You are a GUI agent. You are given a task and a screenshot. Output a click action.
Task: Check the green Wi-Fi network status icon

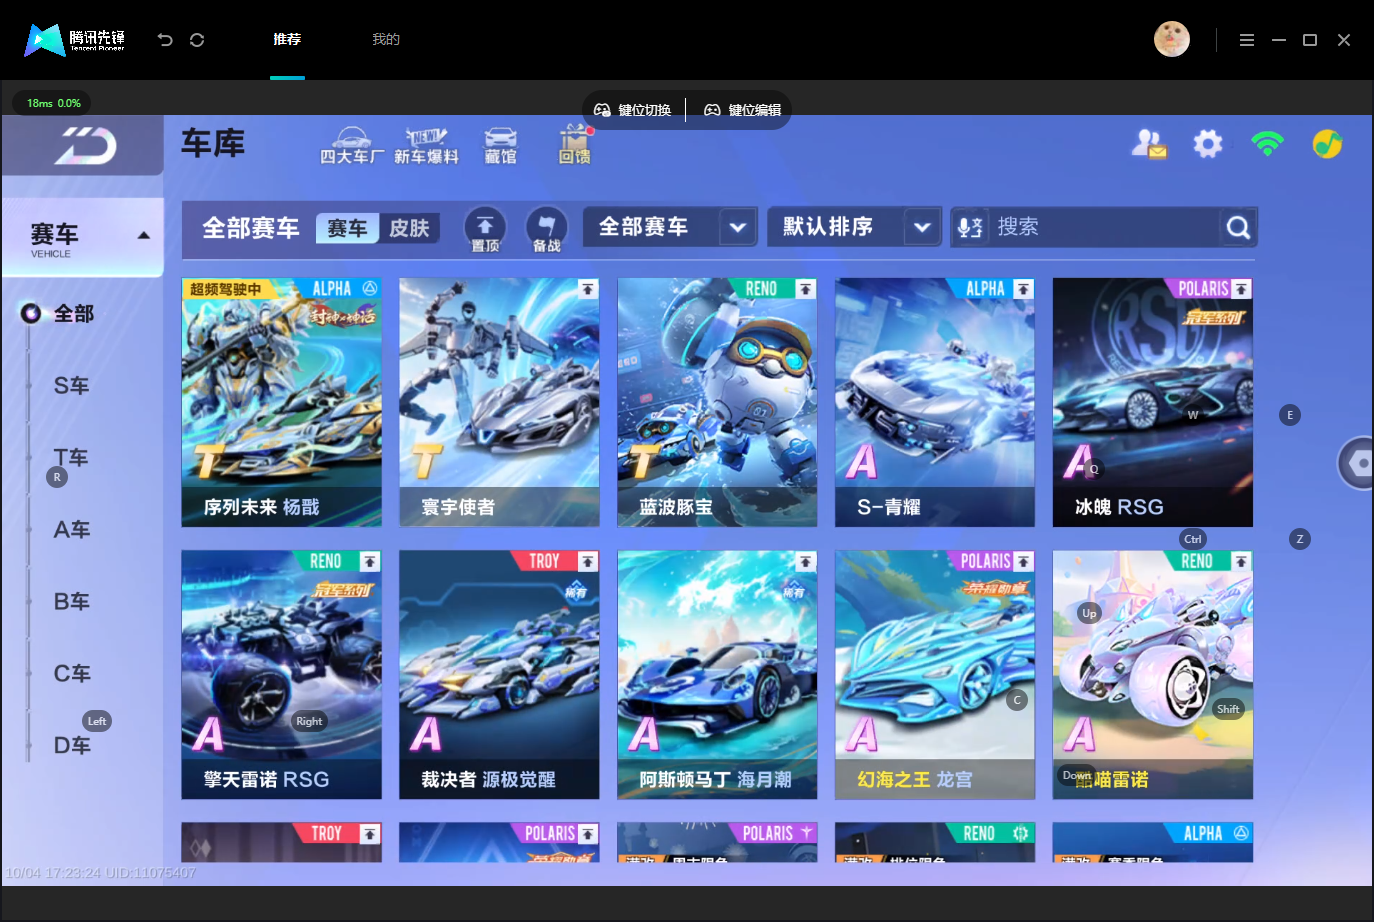1268,144
